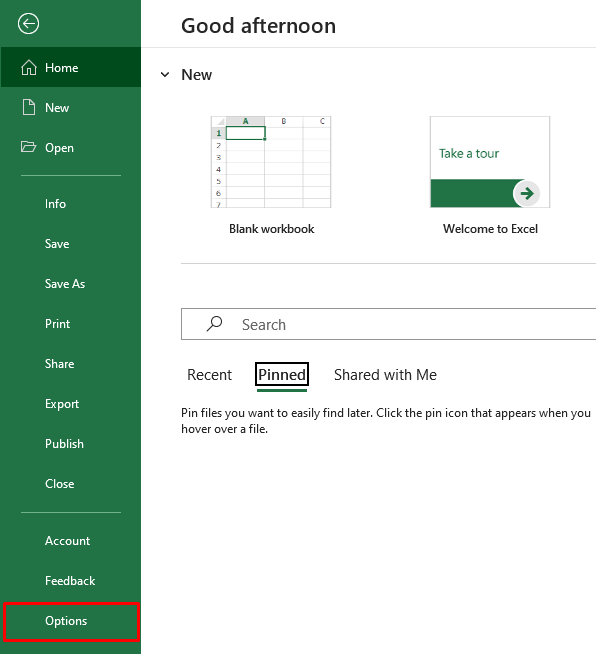This screenshot has width=596, height=654.
Task: Open the Welcome to Excel tour template
Action: point(490,162)
